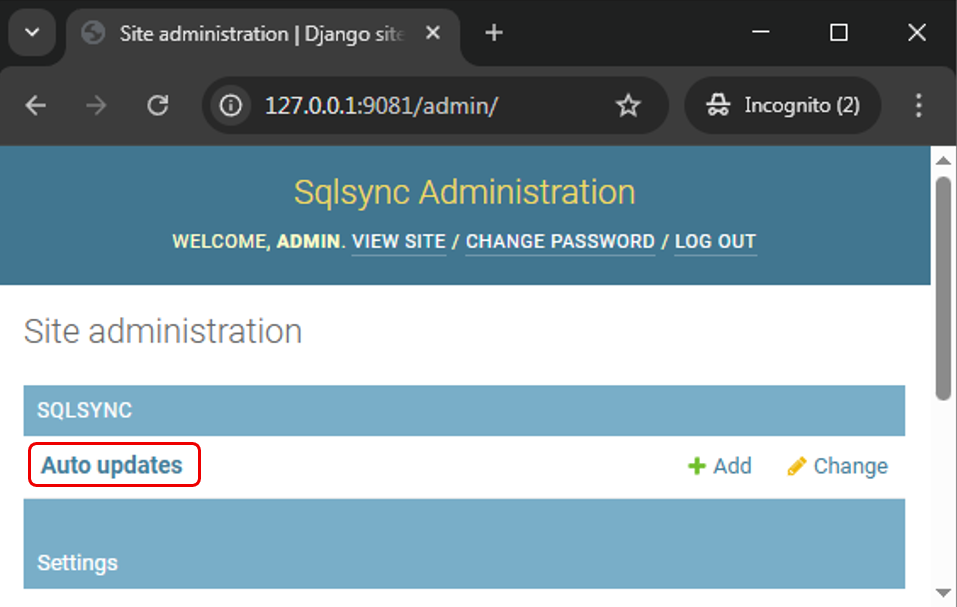Open Chrome three-dot menu
The width and height of the screenshot is (957, 607).
pos(918,106)
